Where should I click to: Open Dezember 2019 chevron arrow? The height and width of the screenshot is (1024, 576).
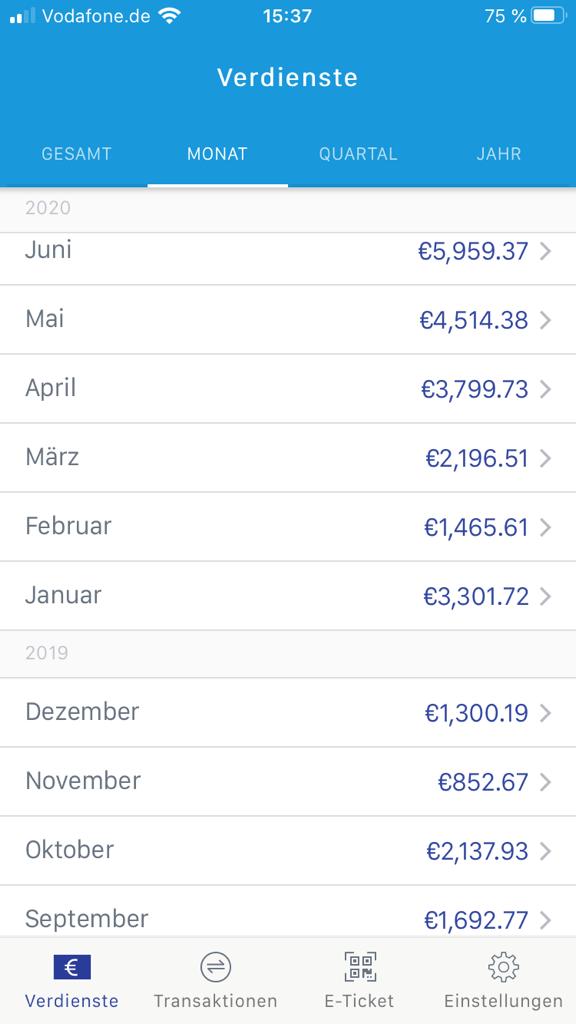[546, 713]
